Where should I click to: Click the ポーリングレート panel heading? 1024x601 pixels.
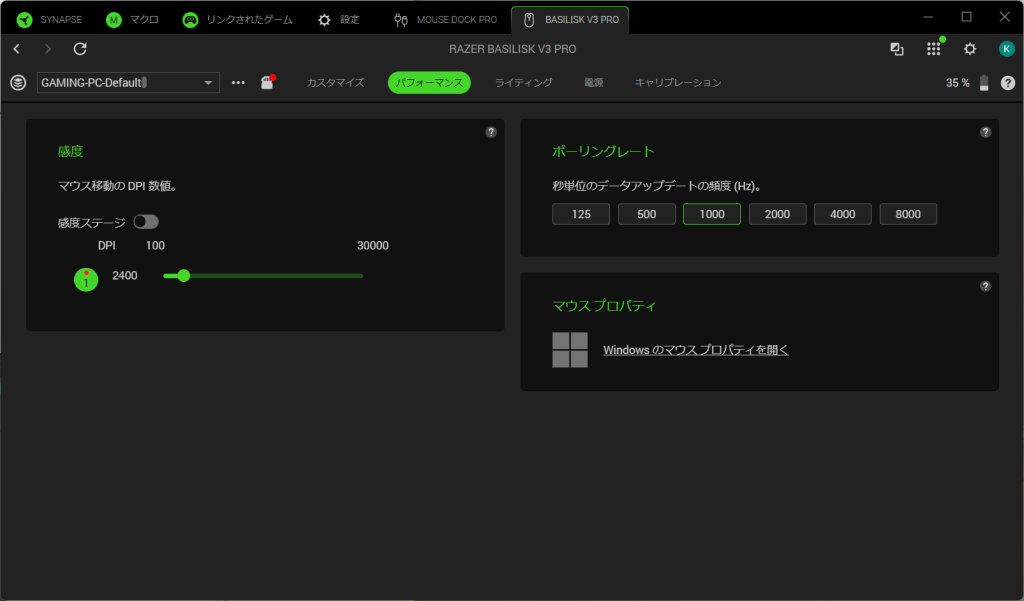(x=603, y=152)
